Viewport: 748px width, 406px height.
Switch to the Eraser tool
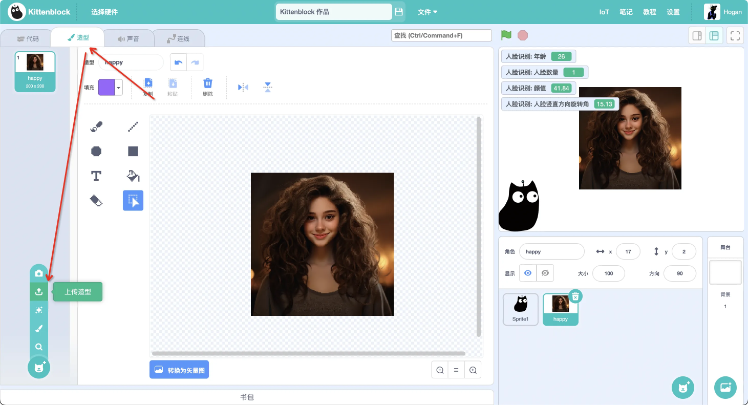tap(97, 201)
